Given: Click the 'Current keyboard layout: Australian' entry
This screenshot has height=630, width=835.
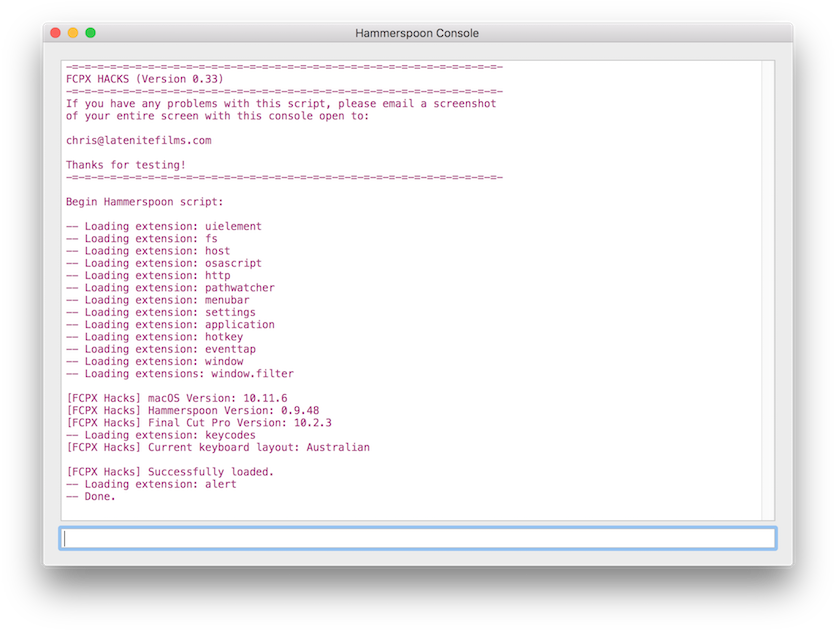Looking at the screenshot, I should coord(213,447).
